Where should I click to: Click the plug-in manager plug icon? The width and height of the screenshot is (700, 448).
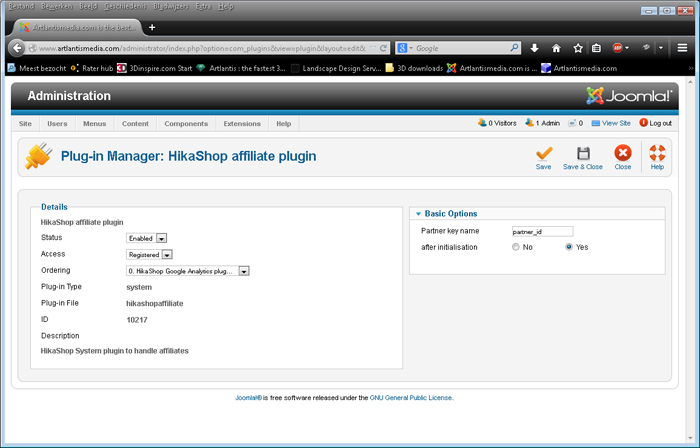click(38, 156)
